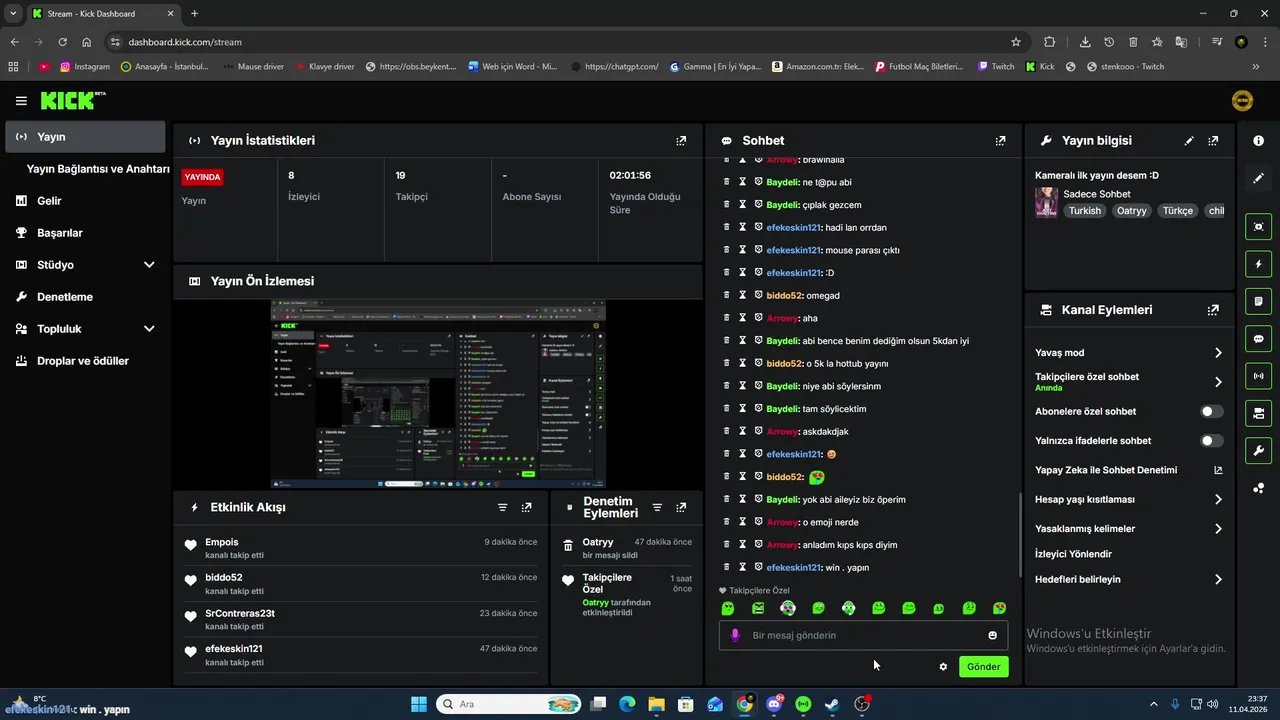Open the profile avatar menu
Image resolution: width=1280 pixels, height=720 pixels.
[1242, 100]
